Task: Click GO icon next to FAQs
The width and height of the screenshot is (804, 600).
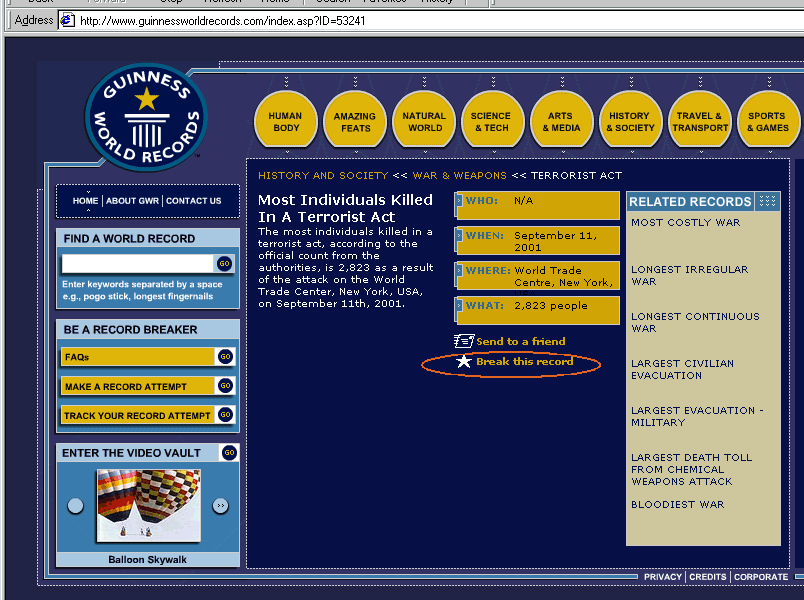Action: 225,357
